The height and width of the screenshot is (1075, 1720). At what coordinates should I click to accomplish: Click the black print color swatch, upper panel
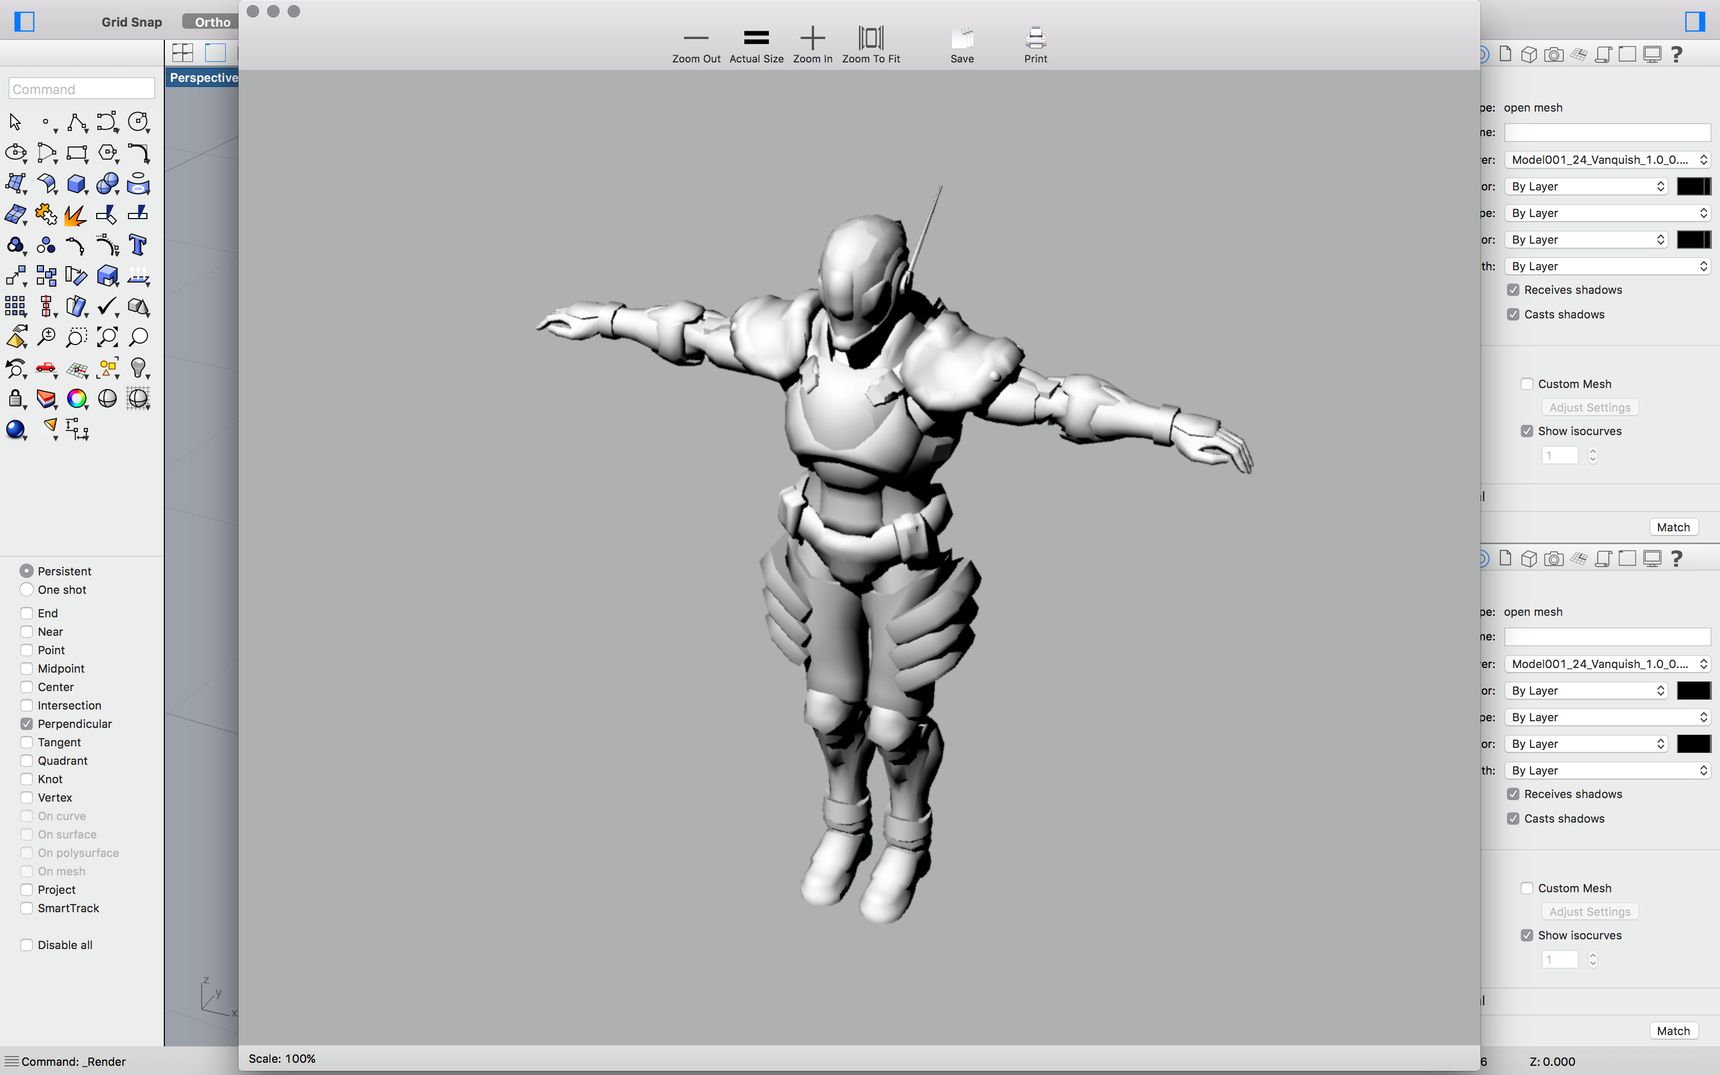tap(1693, 240)
